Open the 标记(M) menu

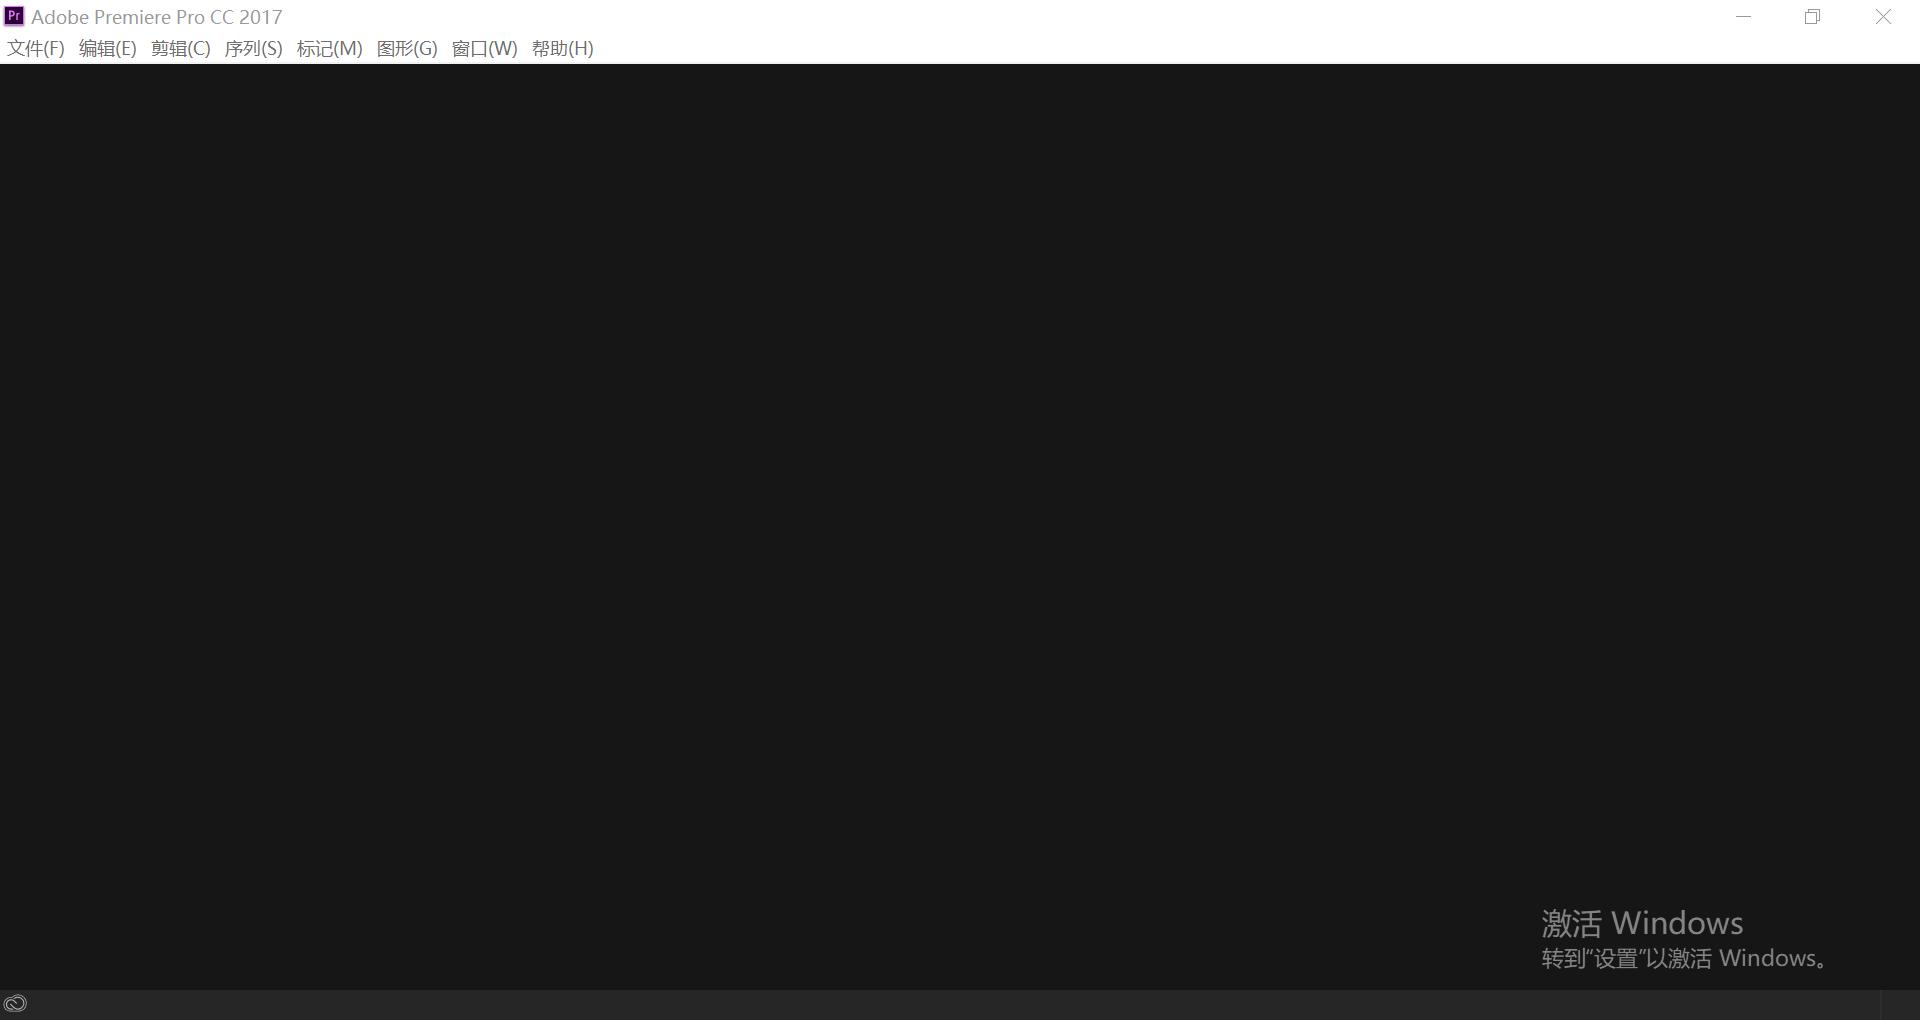[x=330, y=49]
